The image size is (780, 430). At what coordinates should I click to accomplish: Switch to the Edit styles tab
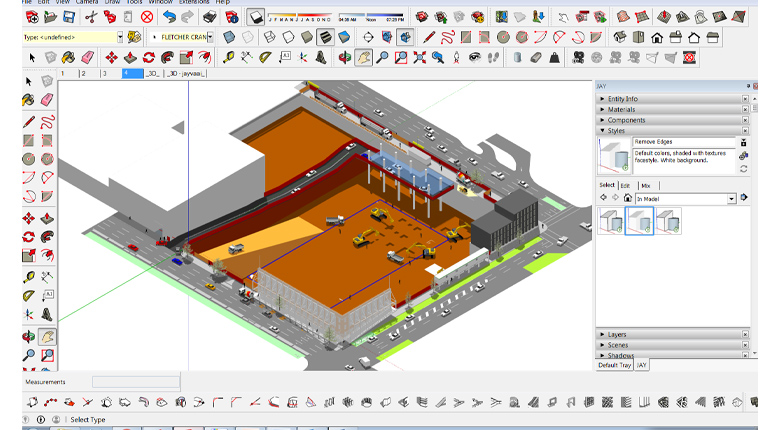(x=625, y=185)
